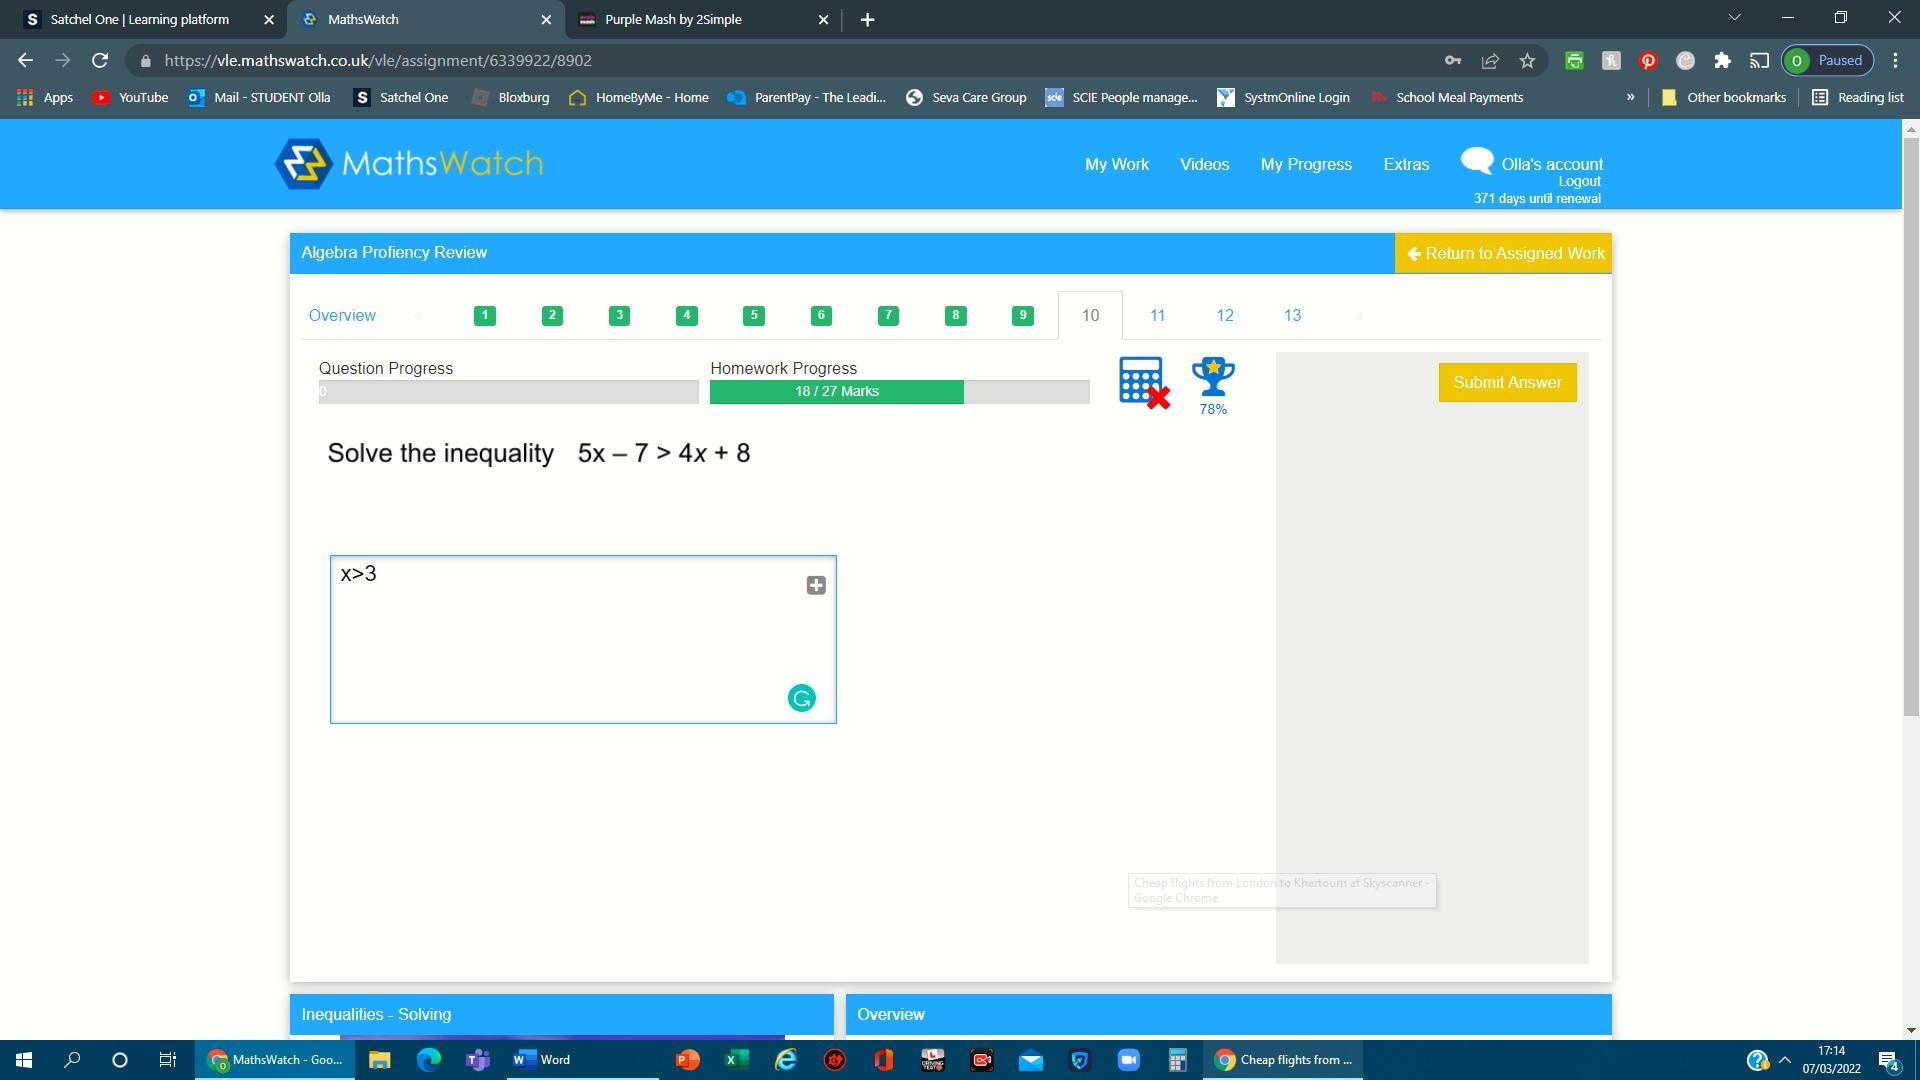This screenshot has width=1920, height=1080.
Task: Expand the system tray hidden icons
Action: (x=1784, y=1060)
